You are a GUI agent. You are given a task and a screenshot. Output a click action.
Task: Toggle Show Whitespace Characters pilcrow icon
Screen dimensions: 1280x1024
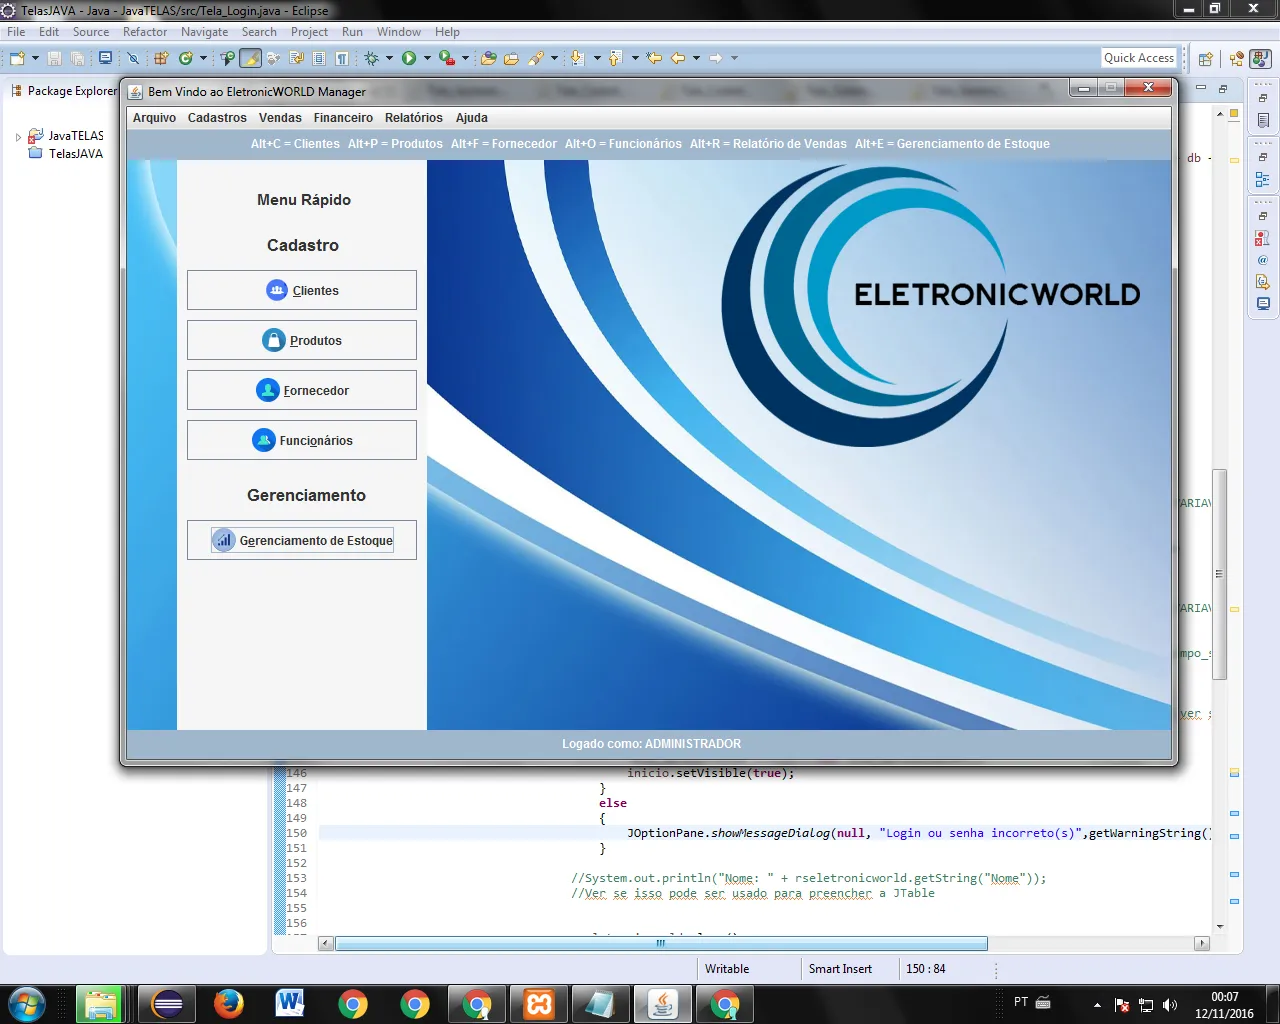pyautogui.click(x=342, y=58)
